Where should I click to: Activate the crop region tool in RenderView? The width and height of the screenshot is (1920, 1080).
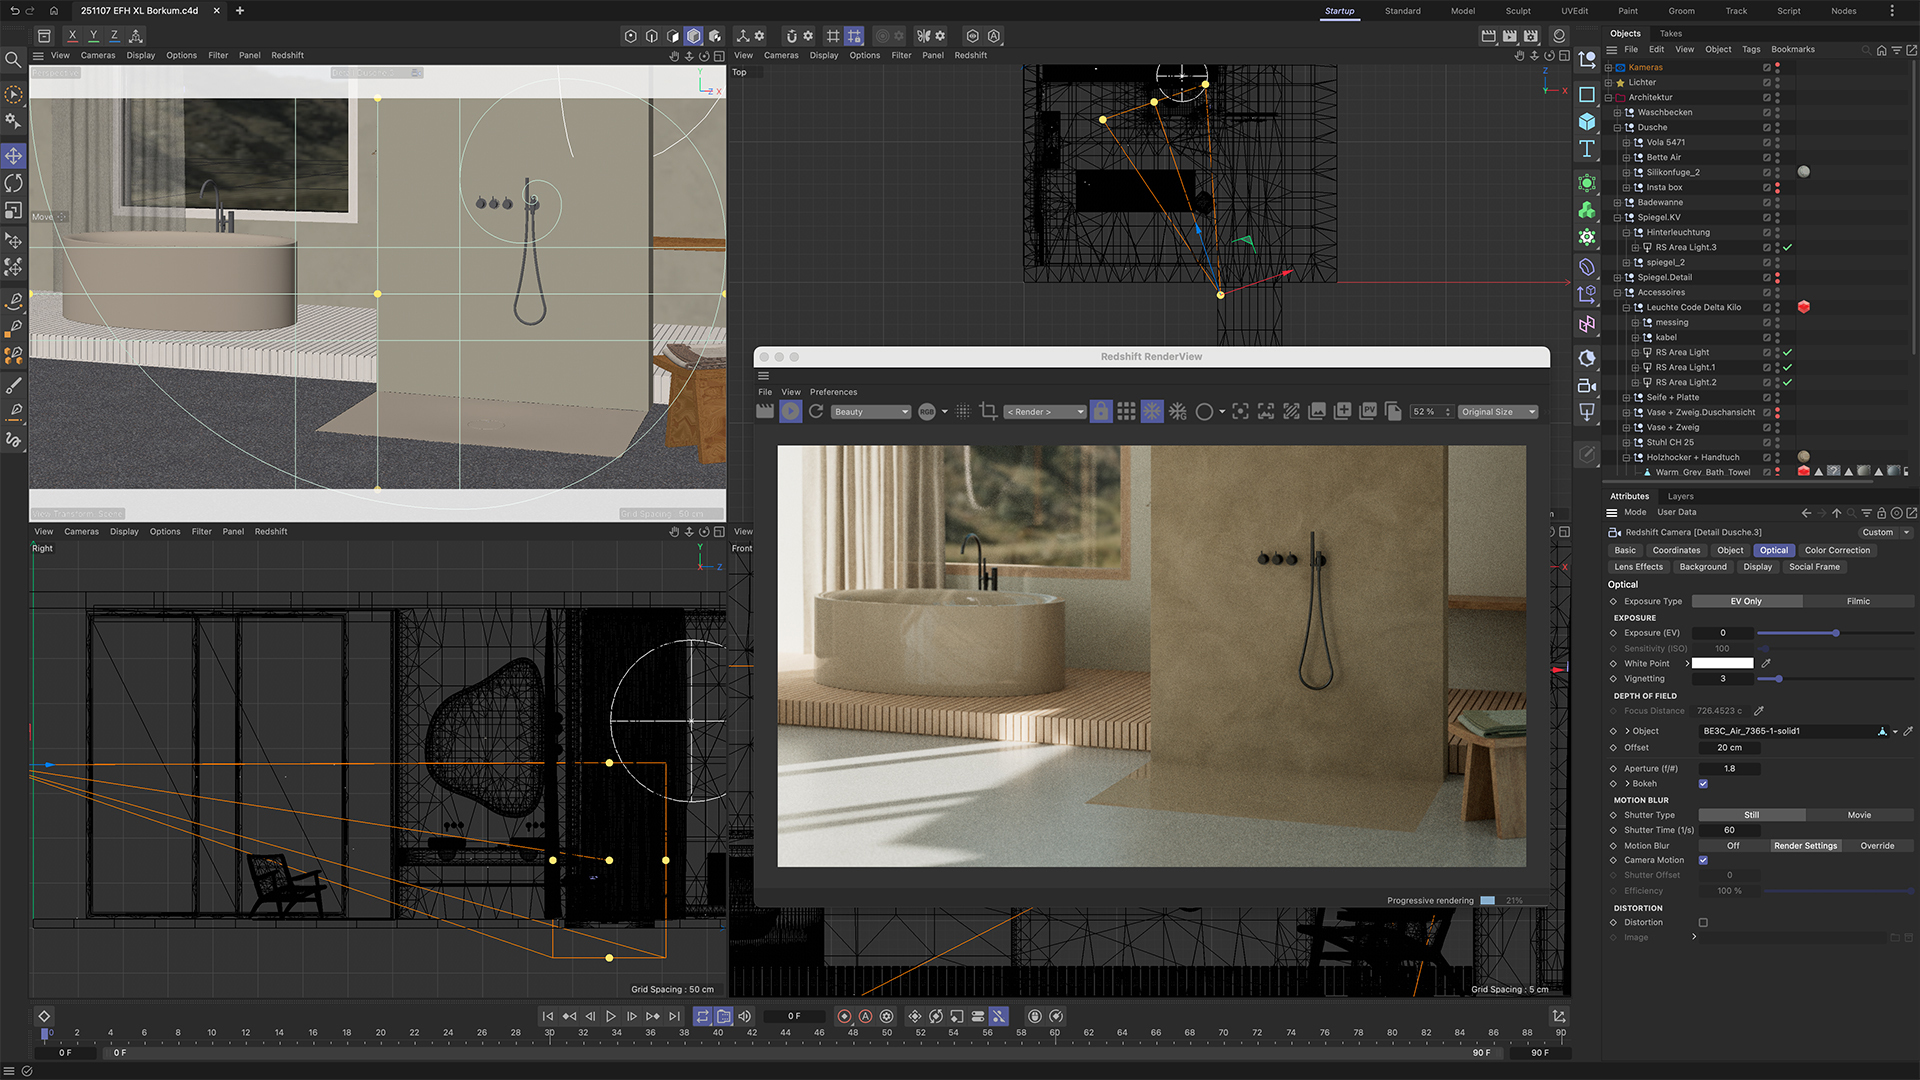pos(988,411)
